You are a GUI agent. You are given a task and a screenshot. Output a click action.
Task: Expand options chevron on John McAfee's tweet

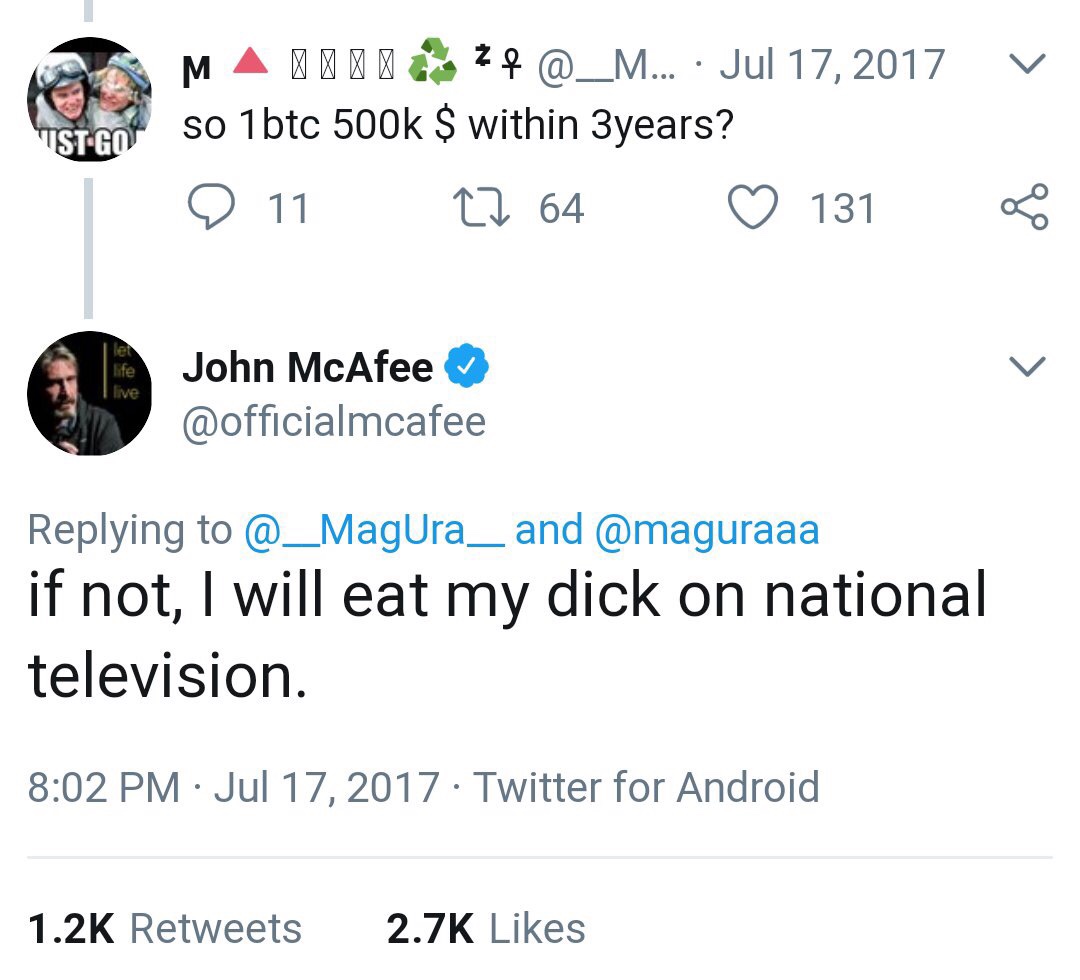(x=1027, y=367)
